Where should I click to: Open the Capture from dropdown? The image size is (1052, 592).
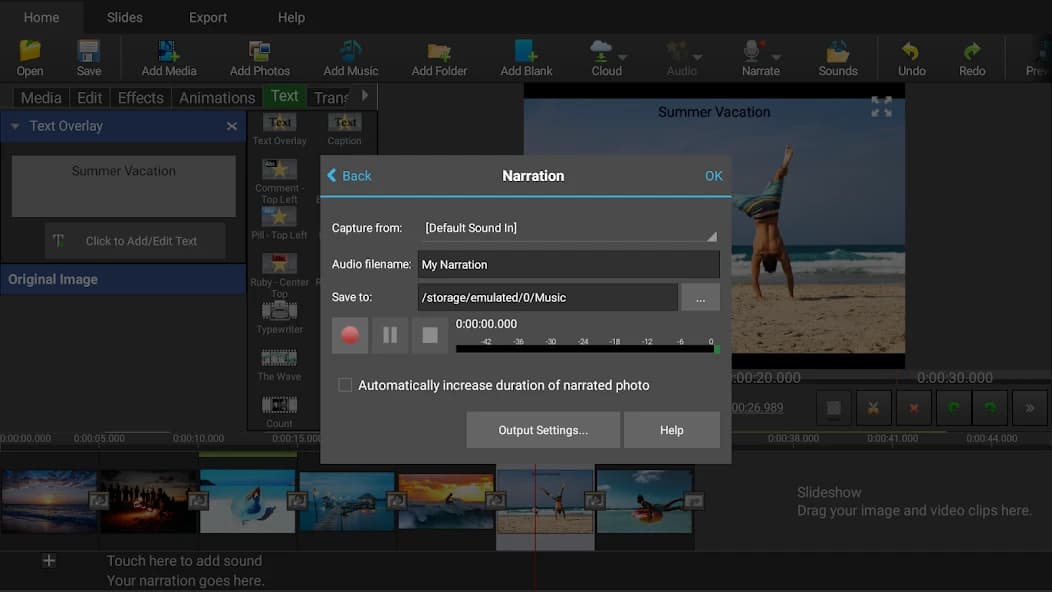[570, 229]
